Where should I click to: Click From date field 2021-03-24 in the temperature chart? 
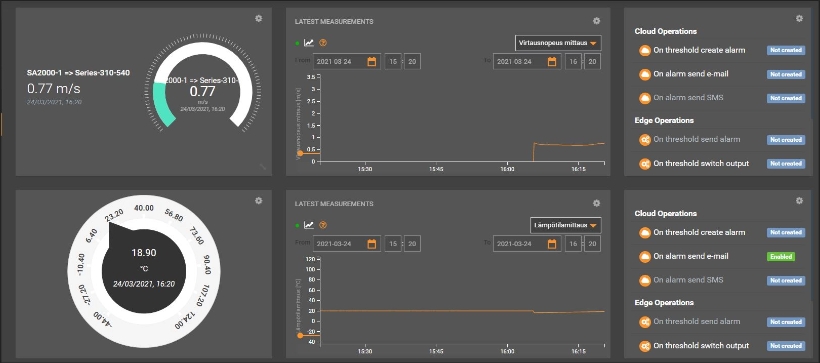click(x=346, y=244)
